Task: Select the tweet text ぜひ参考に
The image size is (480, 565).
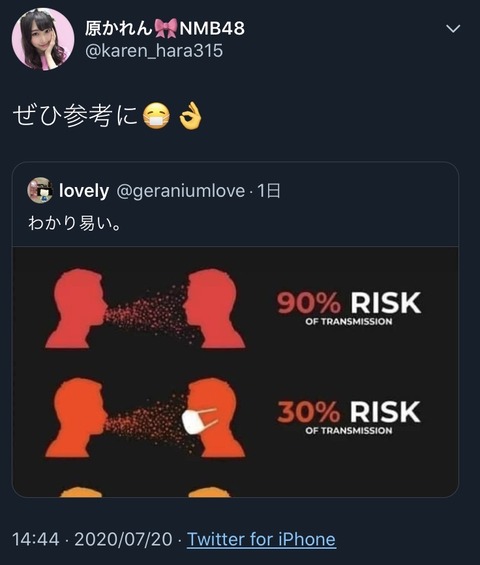Action: 76,116
